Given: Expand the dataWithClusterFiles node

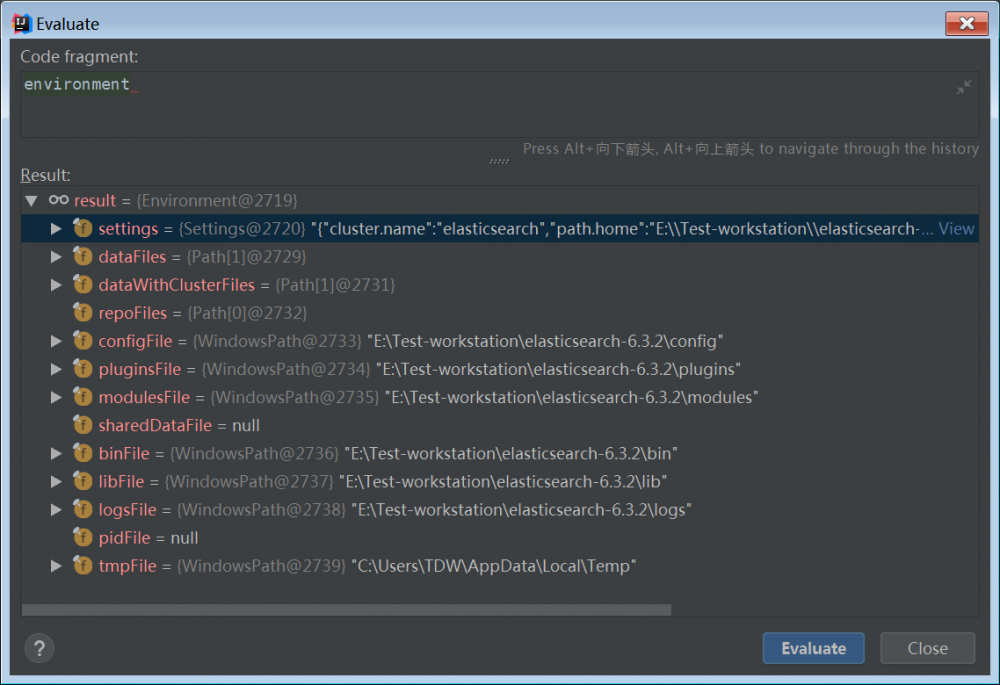Looking at the screenshot, I should [57, 285].
